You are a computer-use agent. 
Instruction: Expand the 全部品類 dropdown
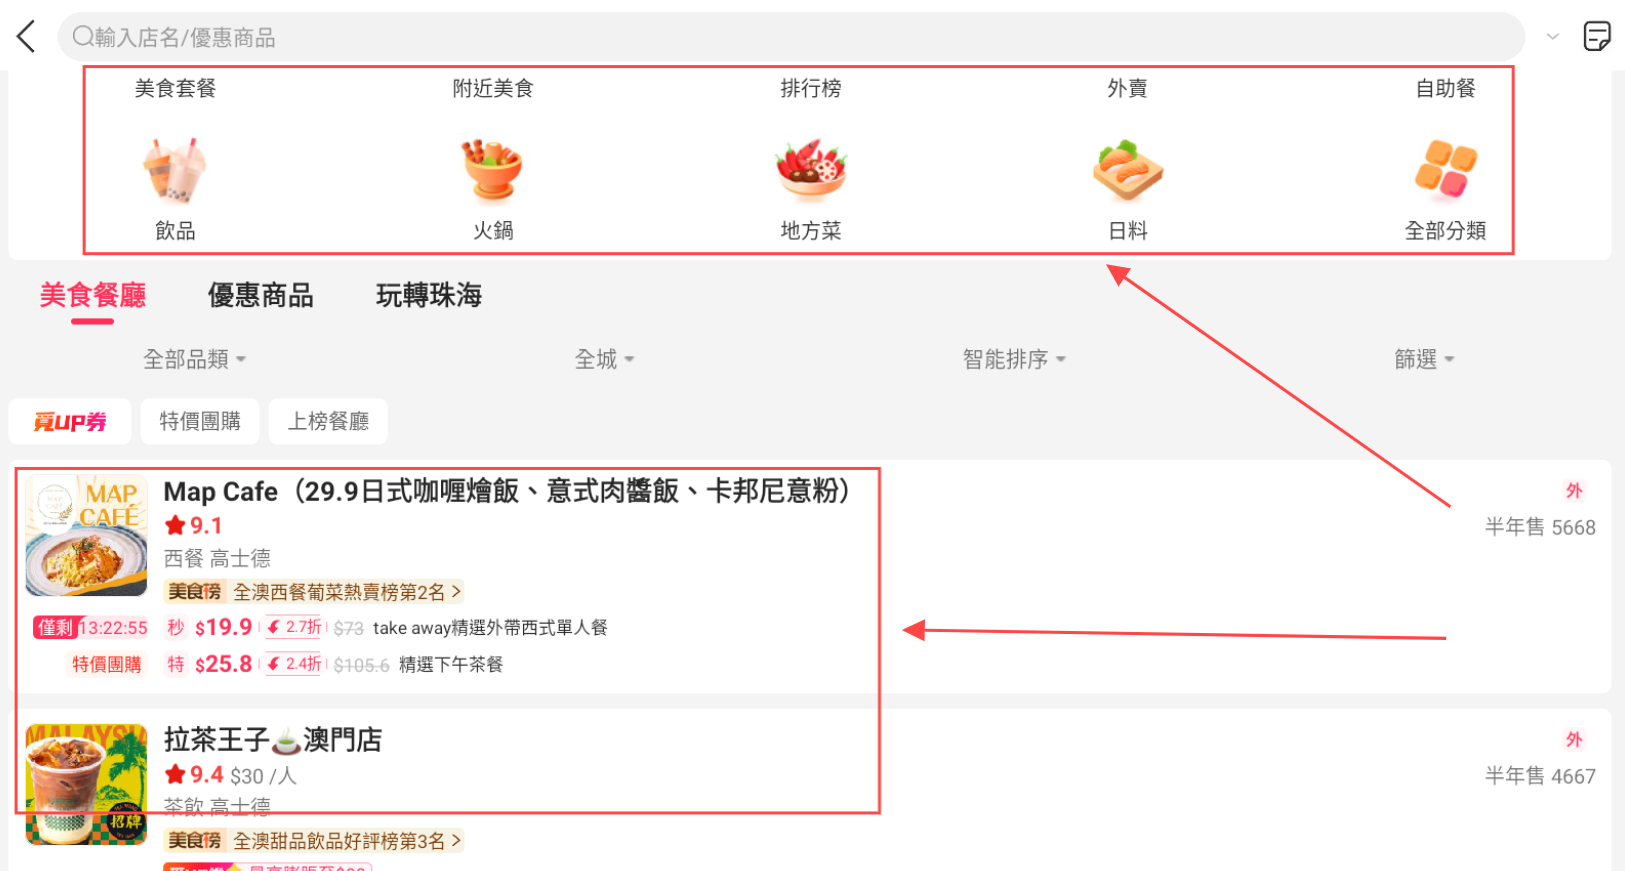click(x=194, y=359)
